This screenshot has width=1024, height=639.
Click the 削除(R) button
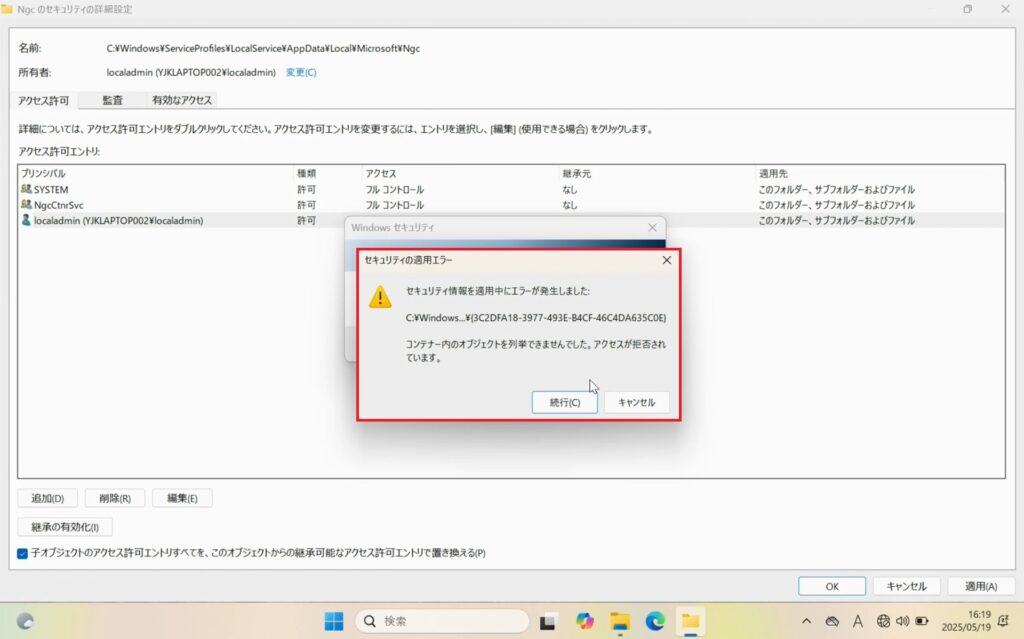(x=115, y=498)
